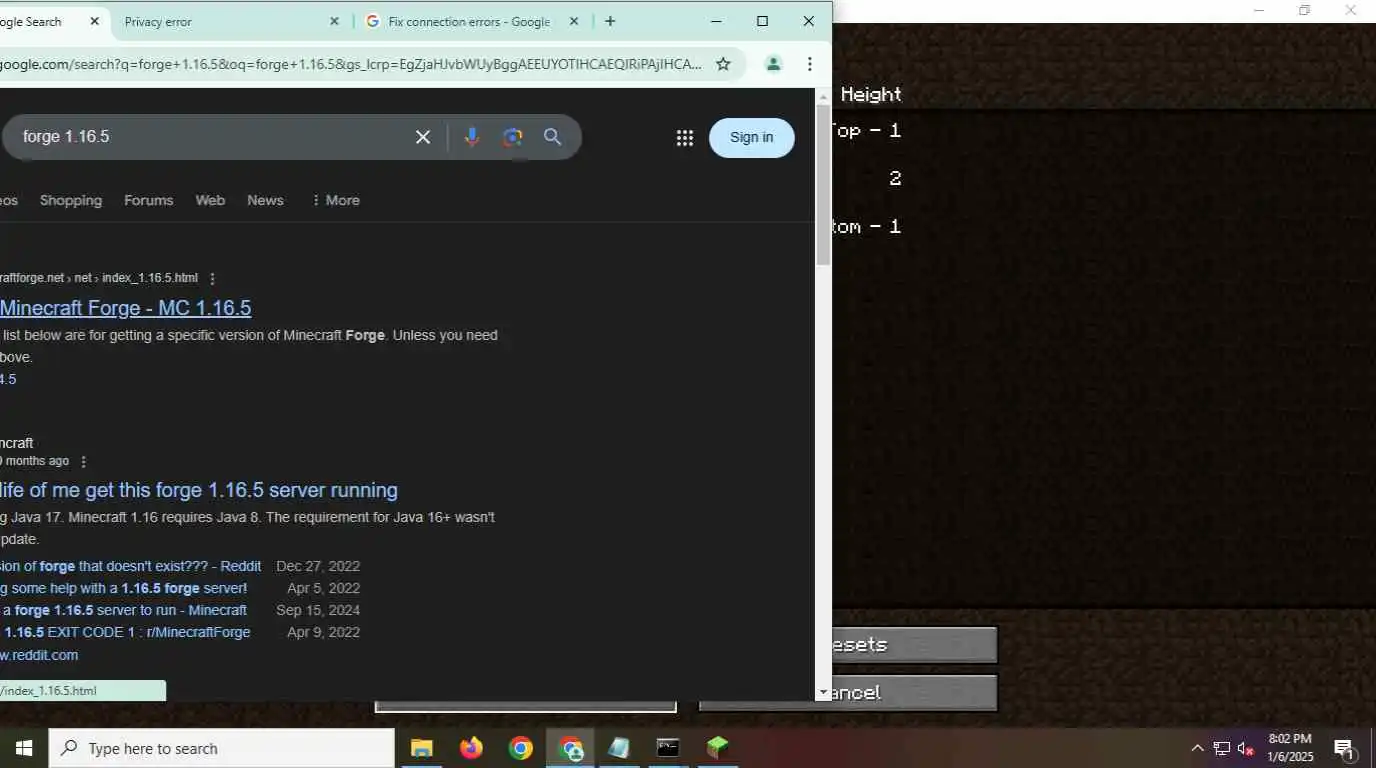The image size is (1376, 768).
Task: Switch to Minecraft grass block taskbar icon
Action: 717,748
